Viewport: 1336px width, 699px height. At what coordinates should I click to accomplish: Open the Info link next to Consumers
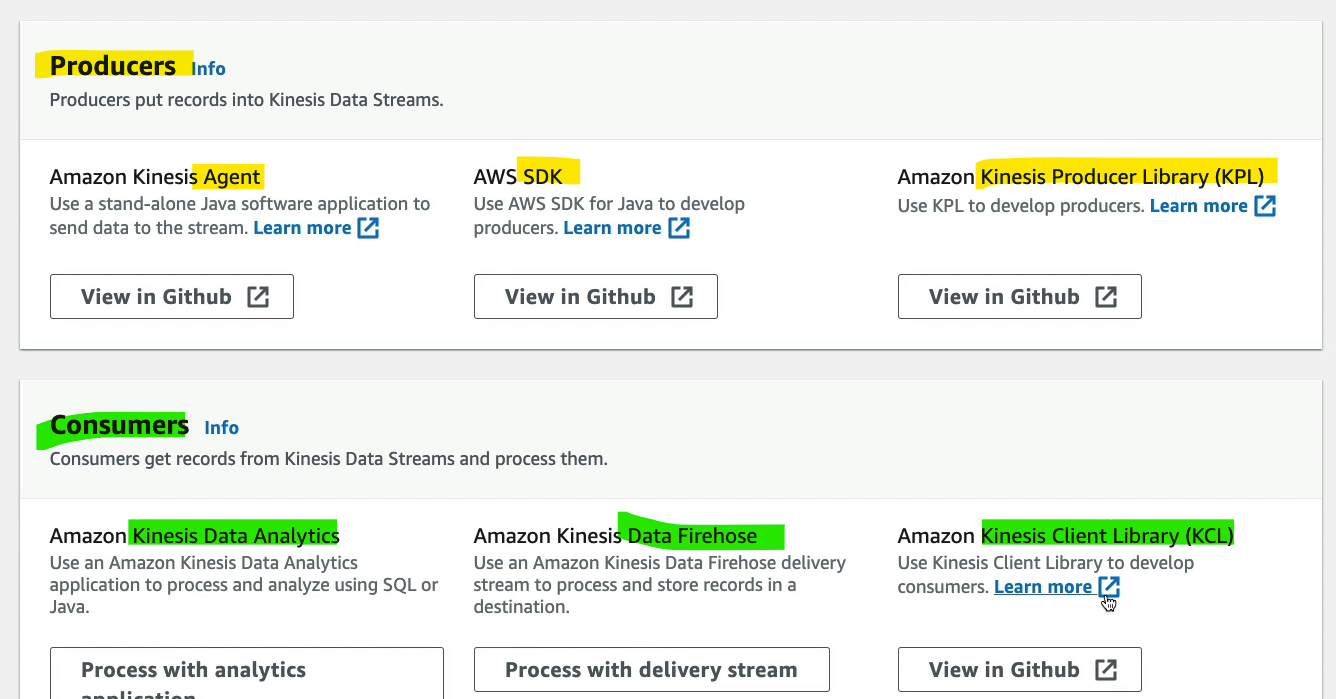click(221, 428)
